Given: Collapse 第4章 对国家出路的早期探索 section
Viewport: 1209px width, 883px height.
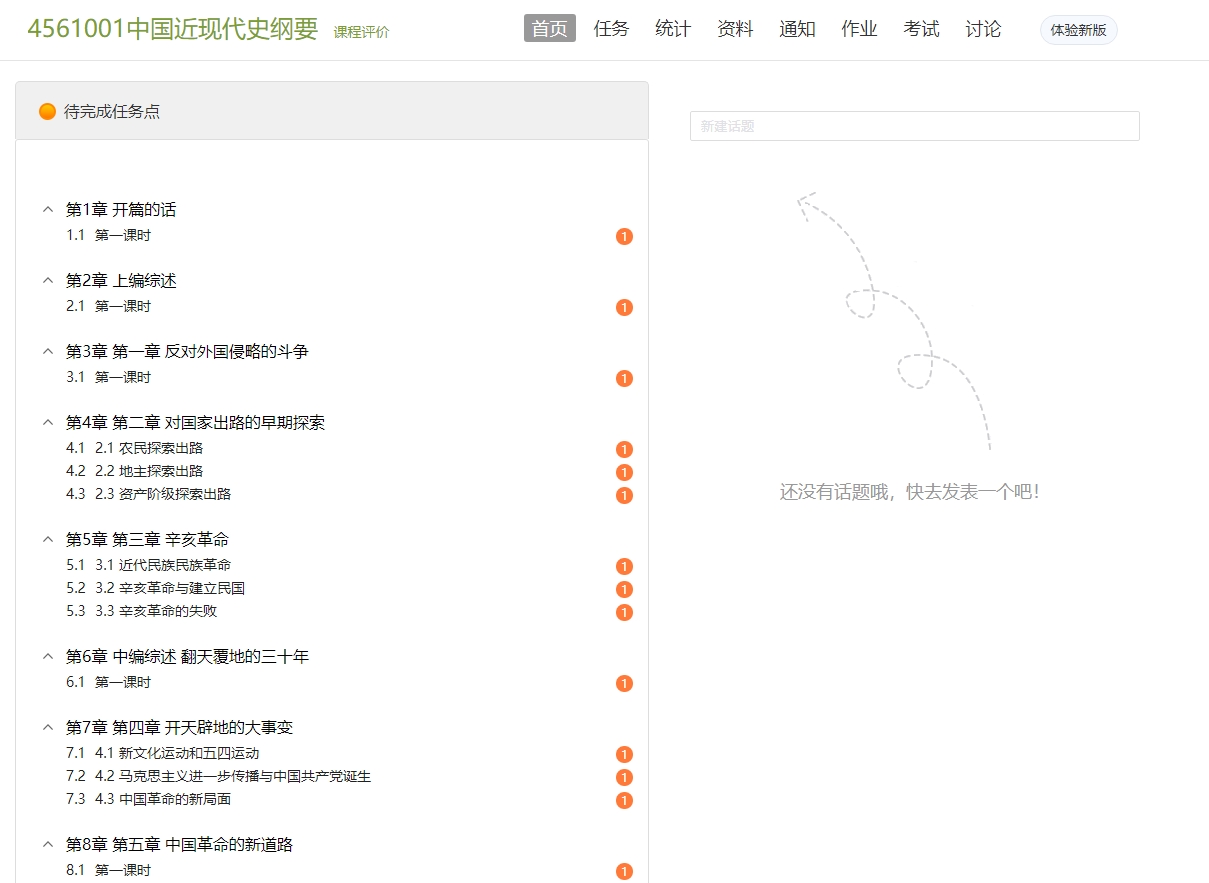Looking at the screenshot, I should (47, 423).
